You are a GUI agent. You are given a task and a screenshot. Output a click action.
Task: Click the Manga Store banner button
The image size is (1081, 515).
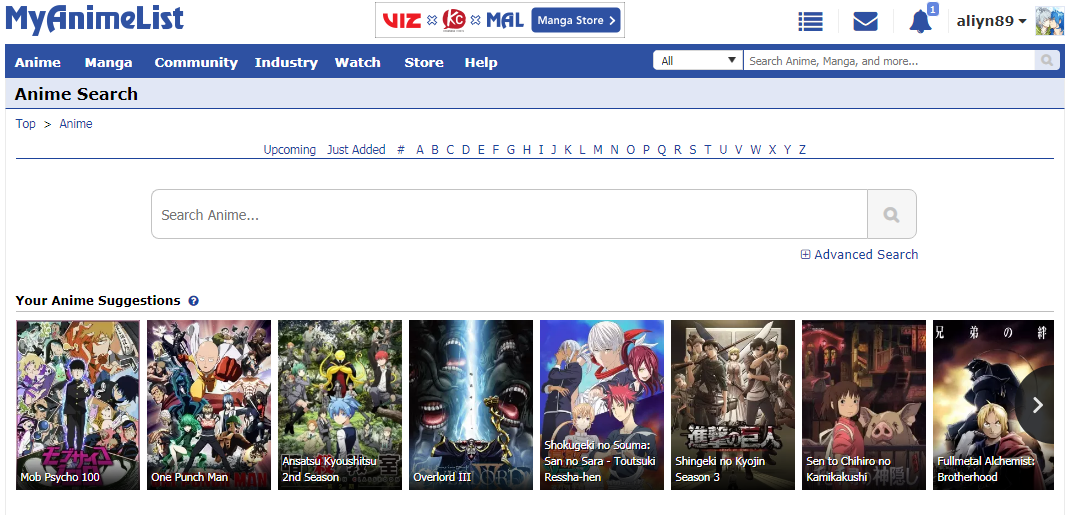coord(576,21)
